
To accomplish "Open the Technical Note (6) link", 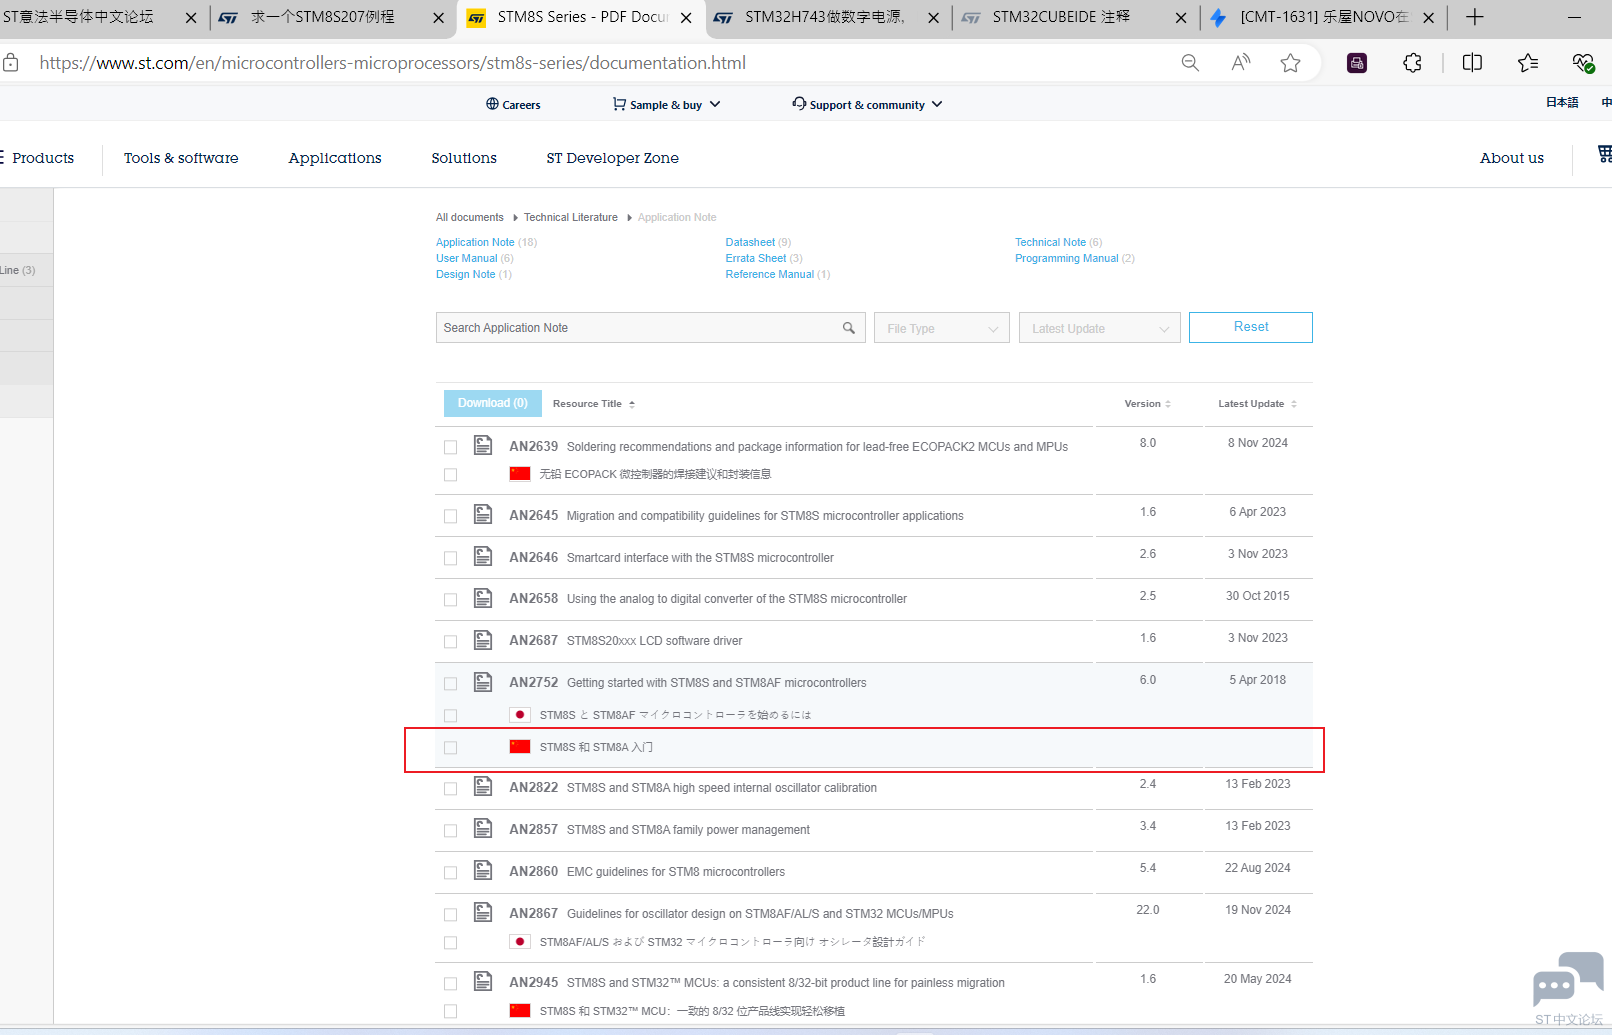I will coord(1059,242).
